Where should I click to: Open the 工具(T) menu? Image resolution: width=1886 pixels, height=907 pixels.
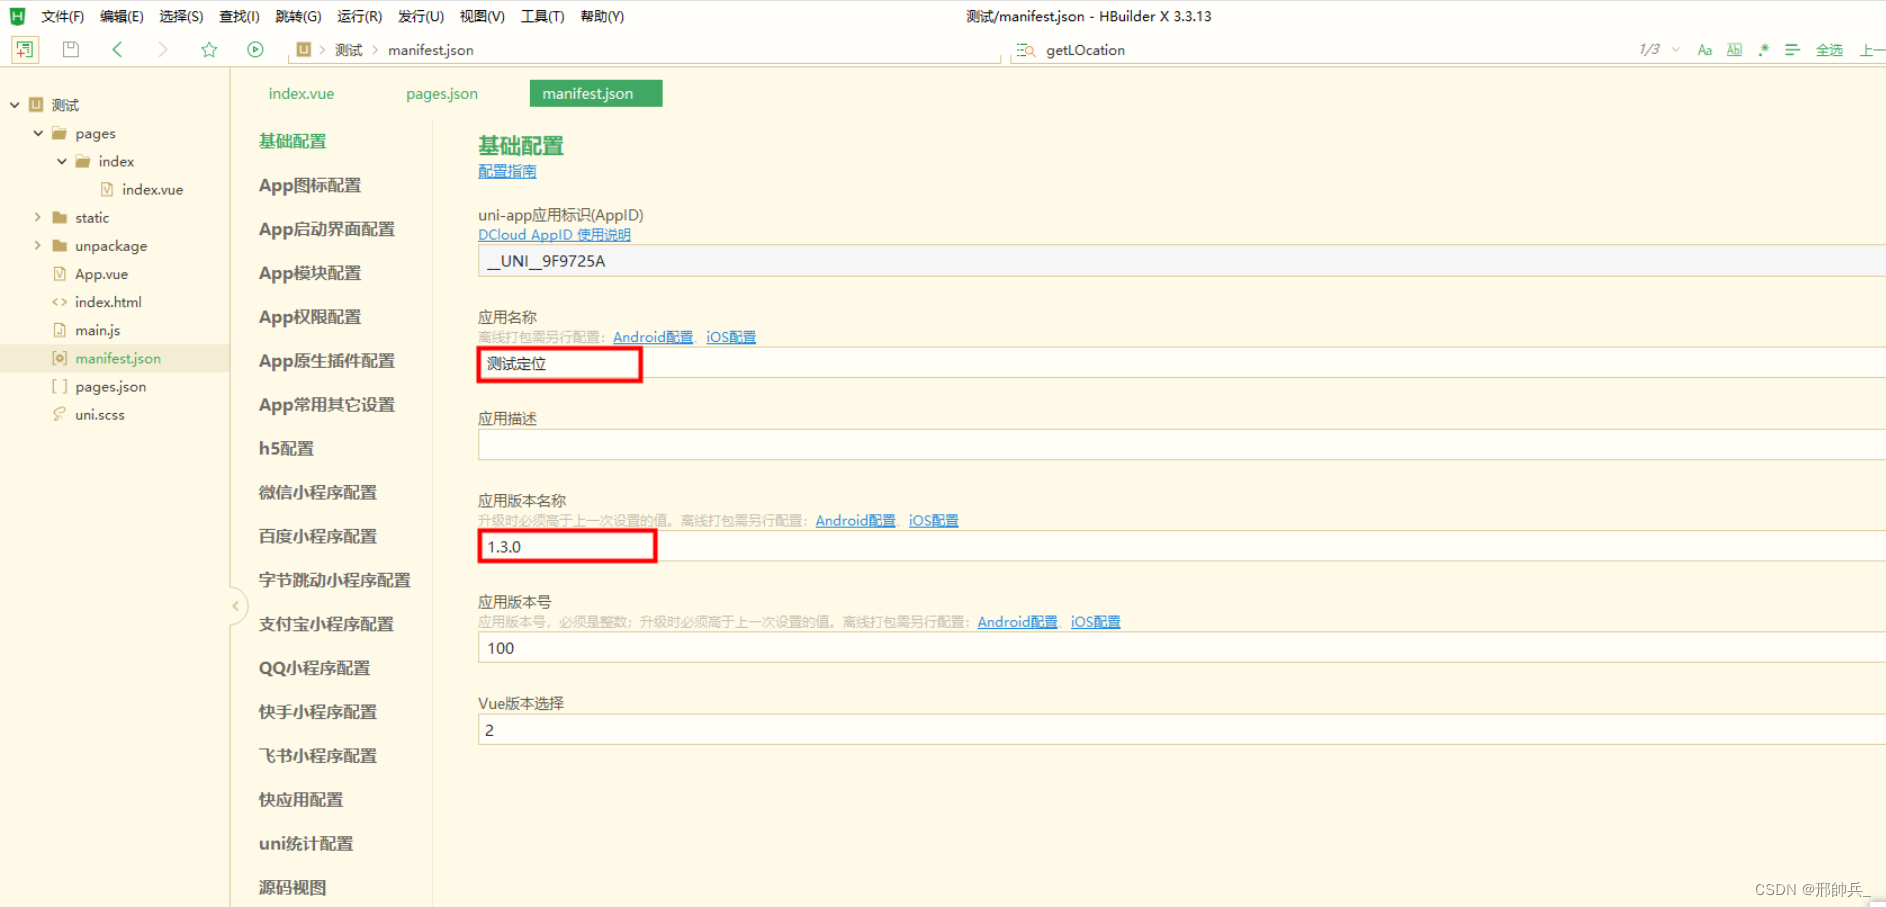point(542,16)
